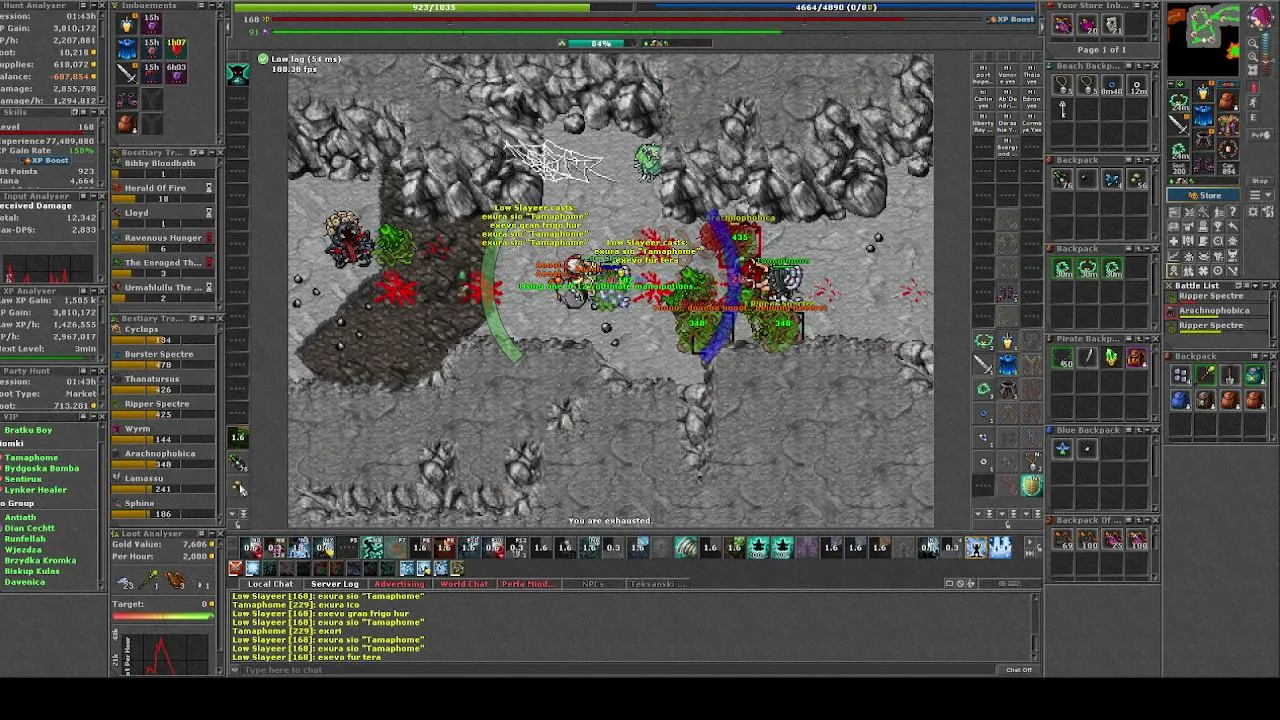Click the loot bag icon in Loot Analyser
This screenshot has width=1280, height=720.
pyautogui.click(x=176, y=581)
